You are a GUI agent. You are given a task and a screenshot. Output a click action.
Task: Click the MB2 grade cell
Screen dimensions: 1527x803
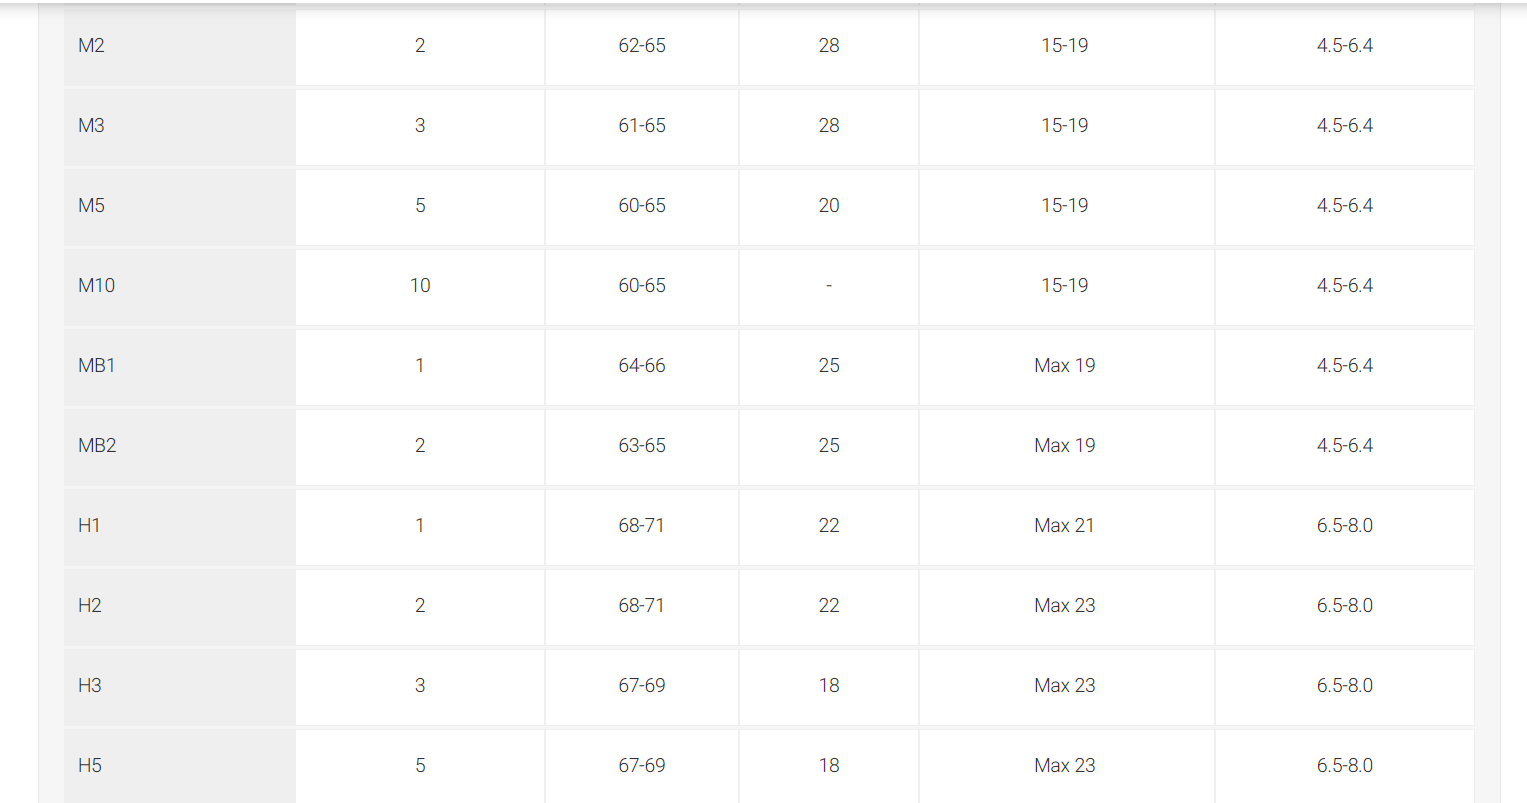pos(180,446)
